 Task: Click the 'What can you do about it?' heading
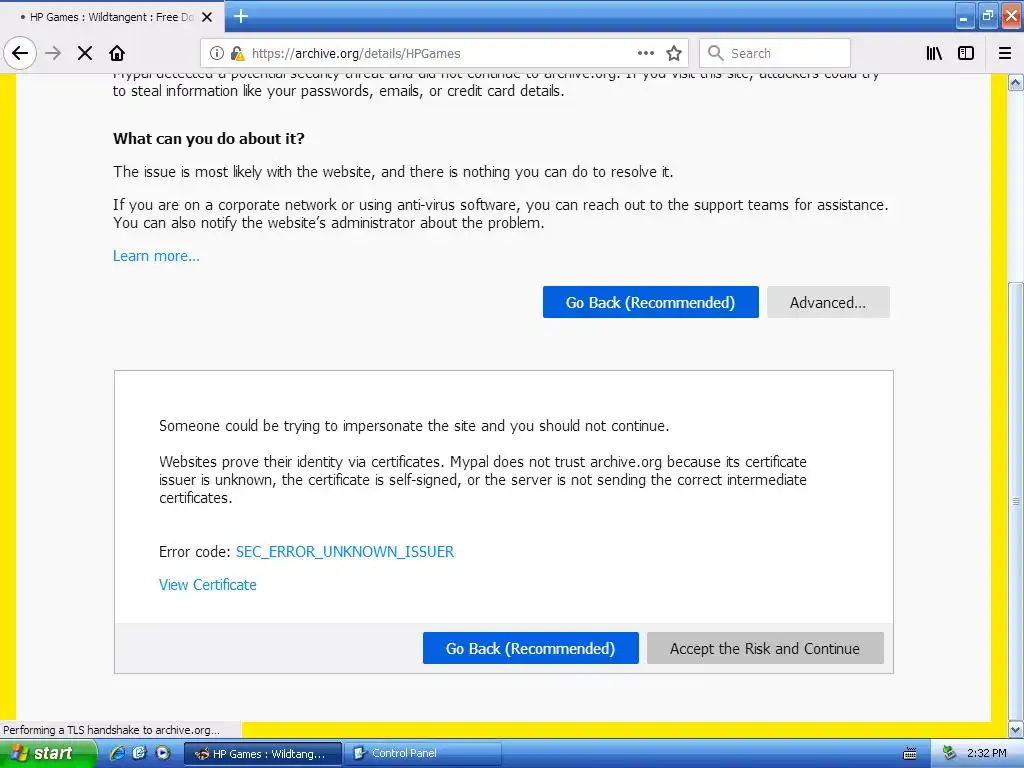pos(209,139)
